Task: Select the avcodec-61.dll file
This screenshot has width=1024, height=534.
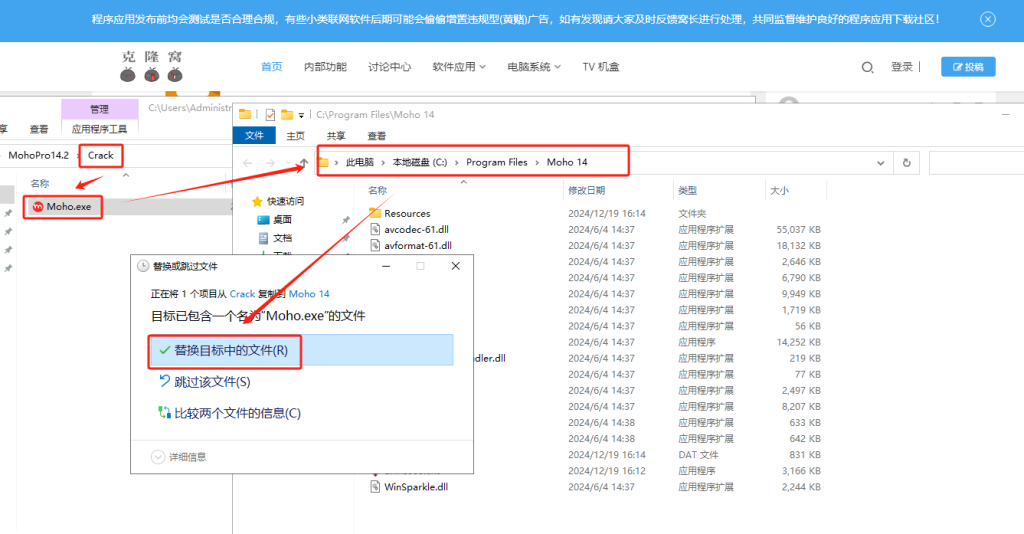Action: (416, 229)
